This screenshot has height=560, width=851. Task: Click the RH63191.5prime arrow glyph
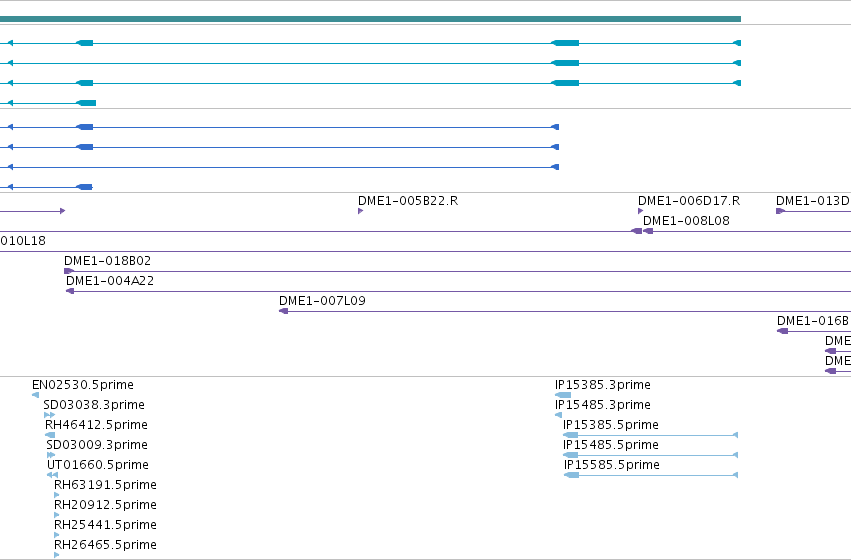pos(56,495)
